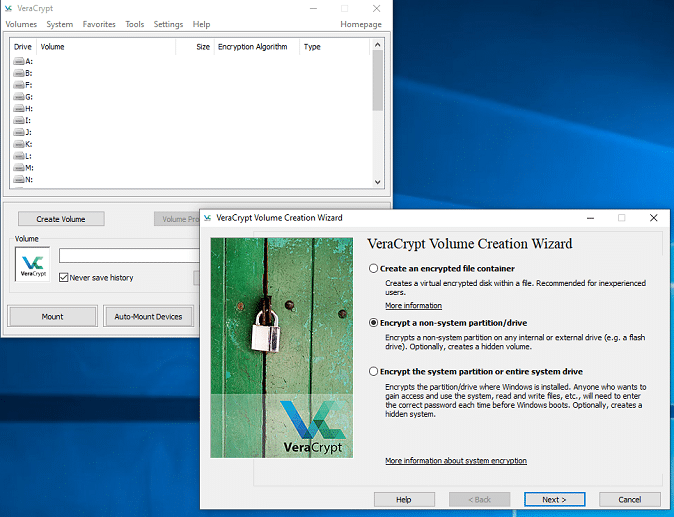Toggle Never save history checkbox
Screen dimensions: 674x517
(64, 278)
